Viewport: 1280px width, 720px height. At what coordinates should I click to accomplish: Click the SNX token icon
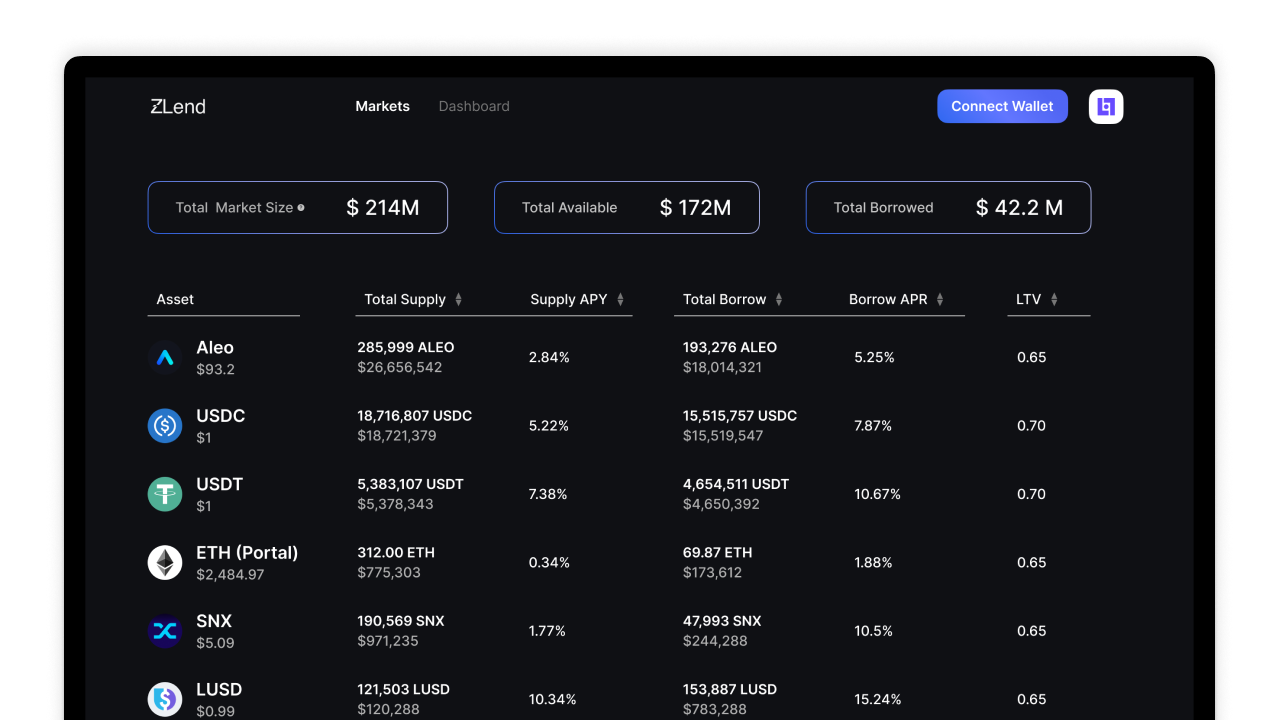click(165, 631)
